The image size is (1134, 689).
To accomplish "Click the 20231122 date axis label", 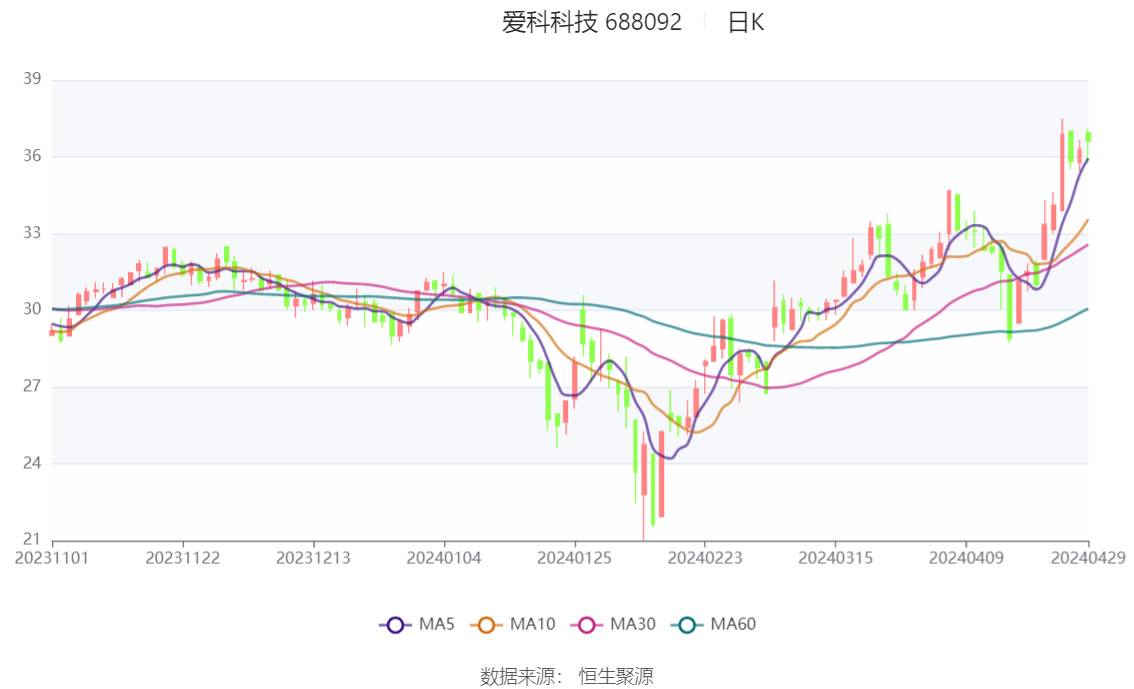I will click(x=182, y=558).
